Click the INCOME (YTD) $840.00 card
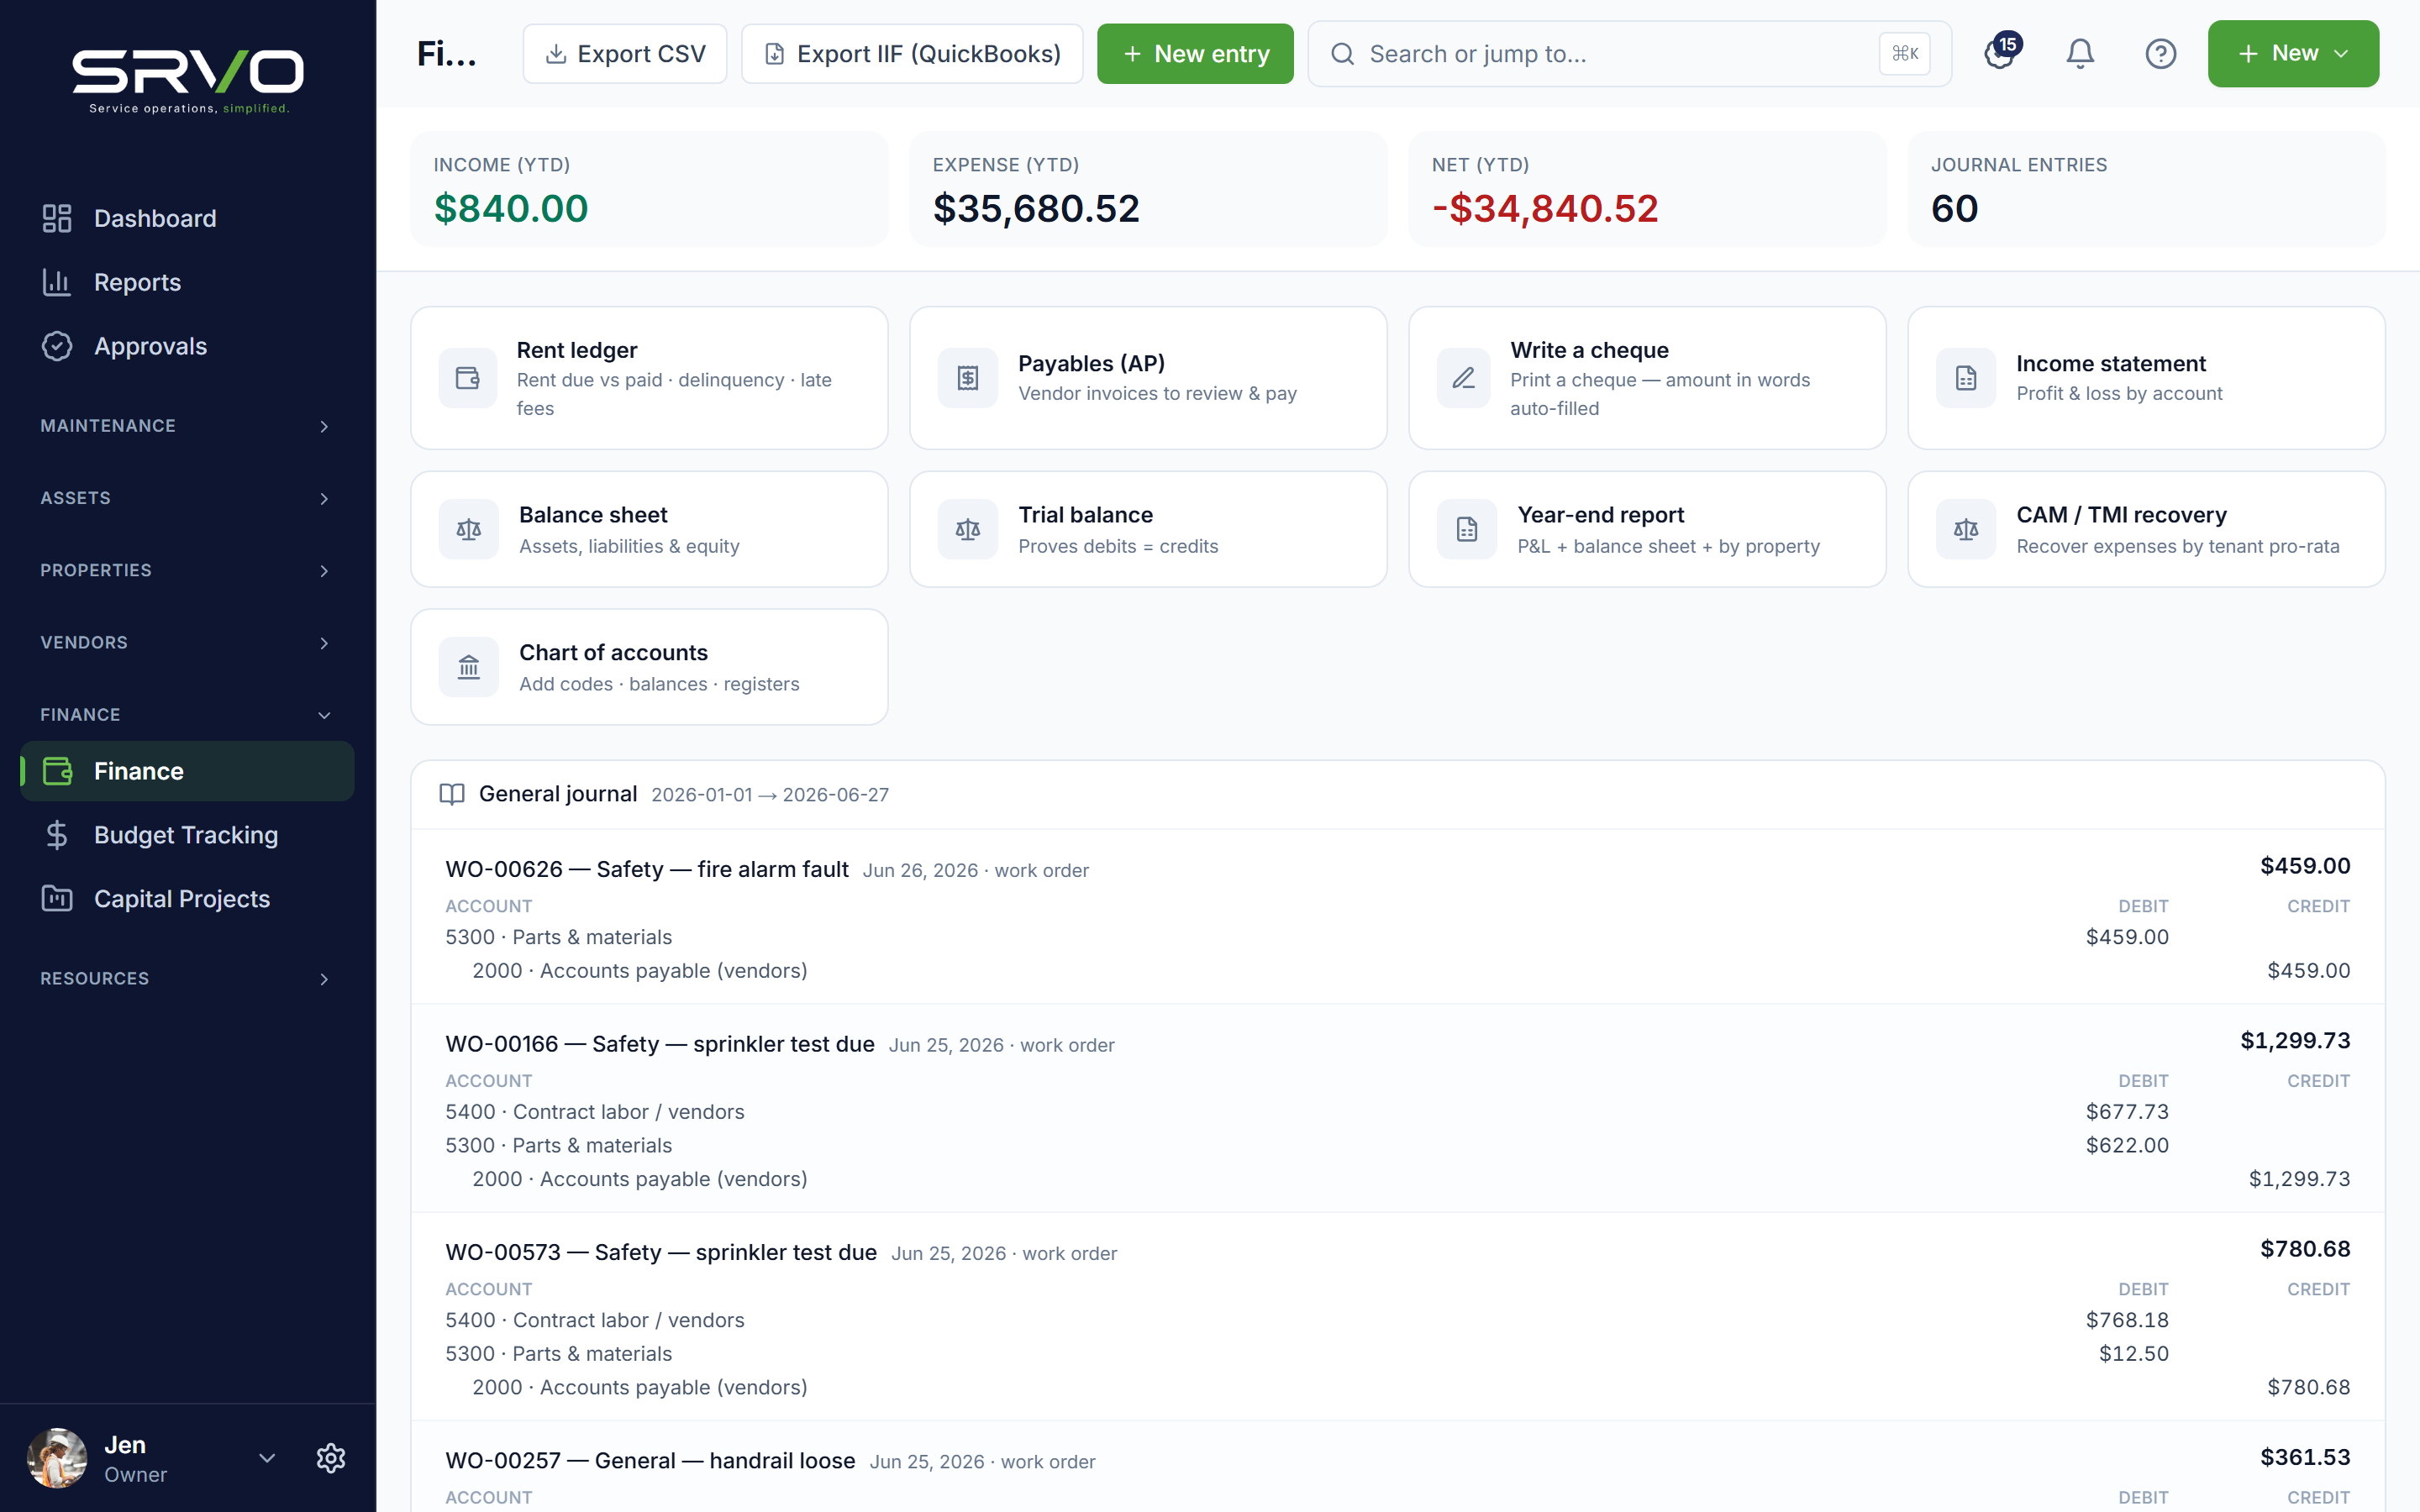The width and height of the screenshot is (2420, 1512). click(649, 189)
